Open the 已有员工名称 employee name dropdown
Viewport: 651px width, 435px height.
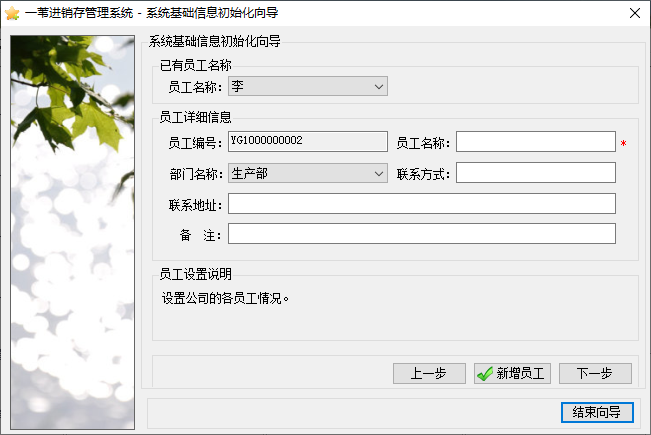click(308, 86)
